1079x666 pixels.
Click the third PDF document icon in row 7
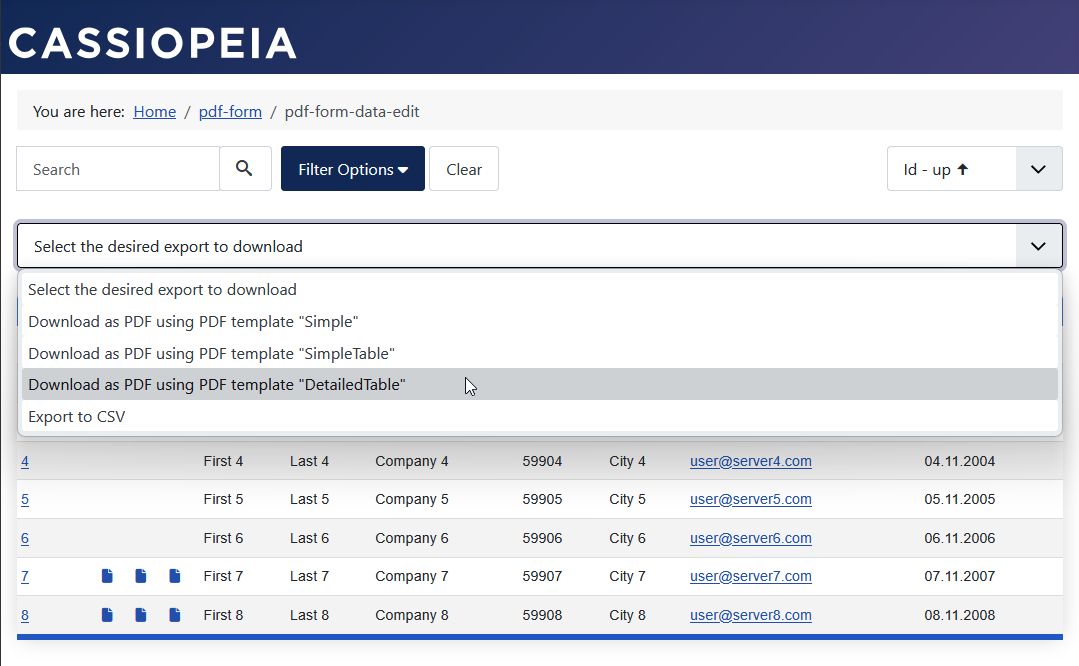(x=174, y=576)
